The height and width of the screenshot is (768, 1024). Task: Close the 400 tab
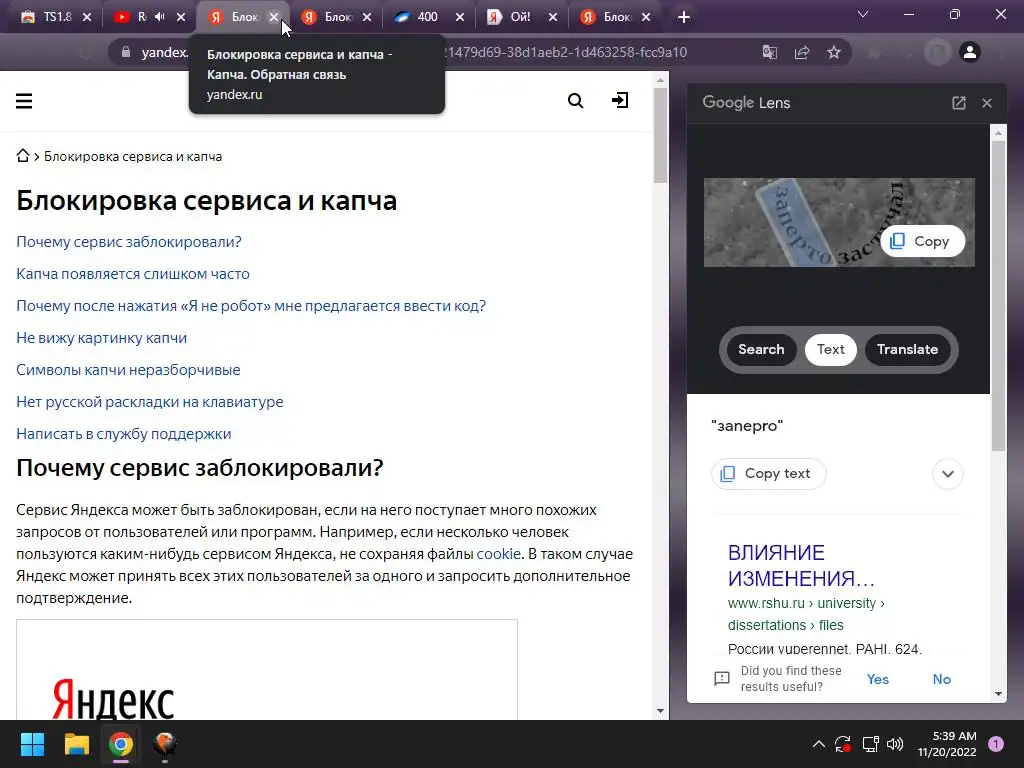click(x=460, y=17)
